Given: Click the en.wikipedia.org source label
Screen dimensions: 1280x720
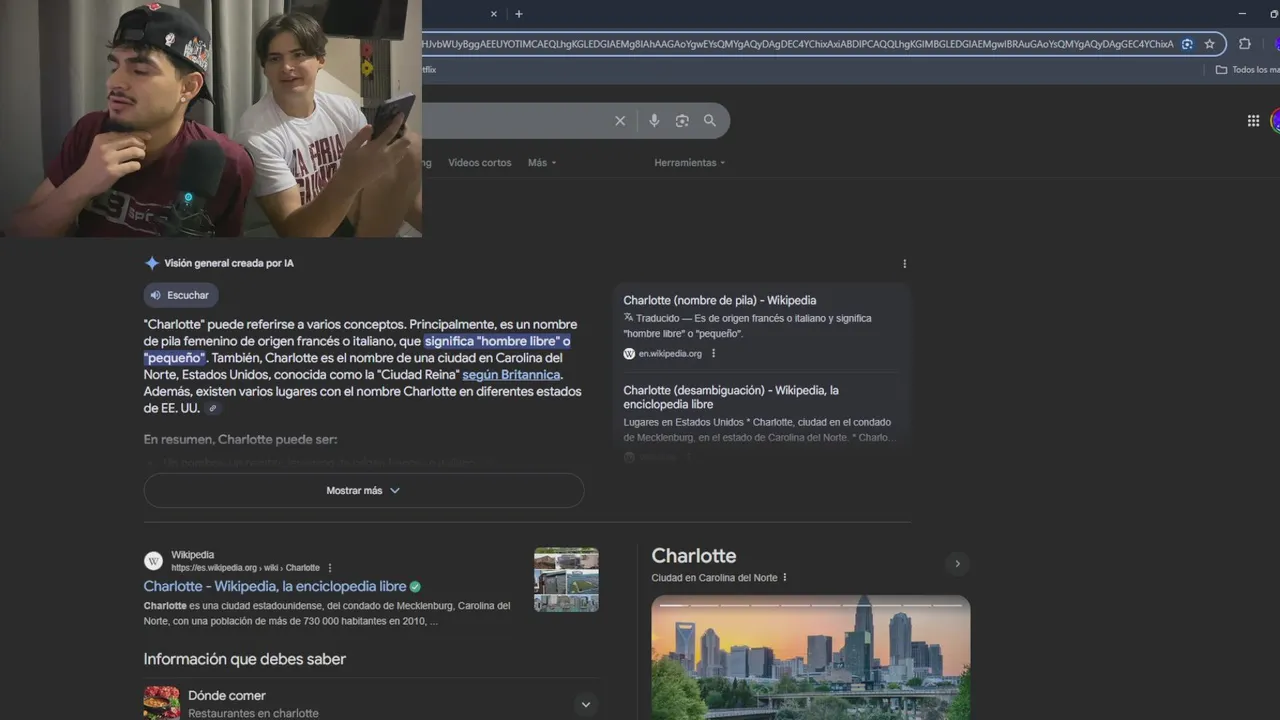Looking at the screenshot, I should [x=670, y=353].
